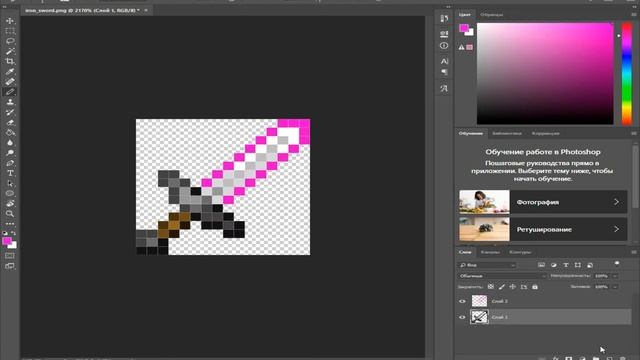
Task: Open the collapsed Paragraph panel icon
Action: [x=444, y=72]
